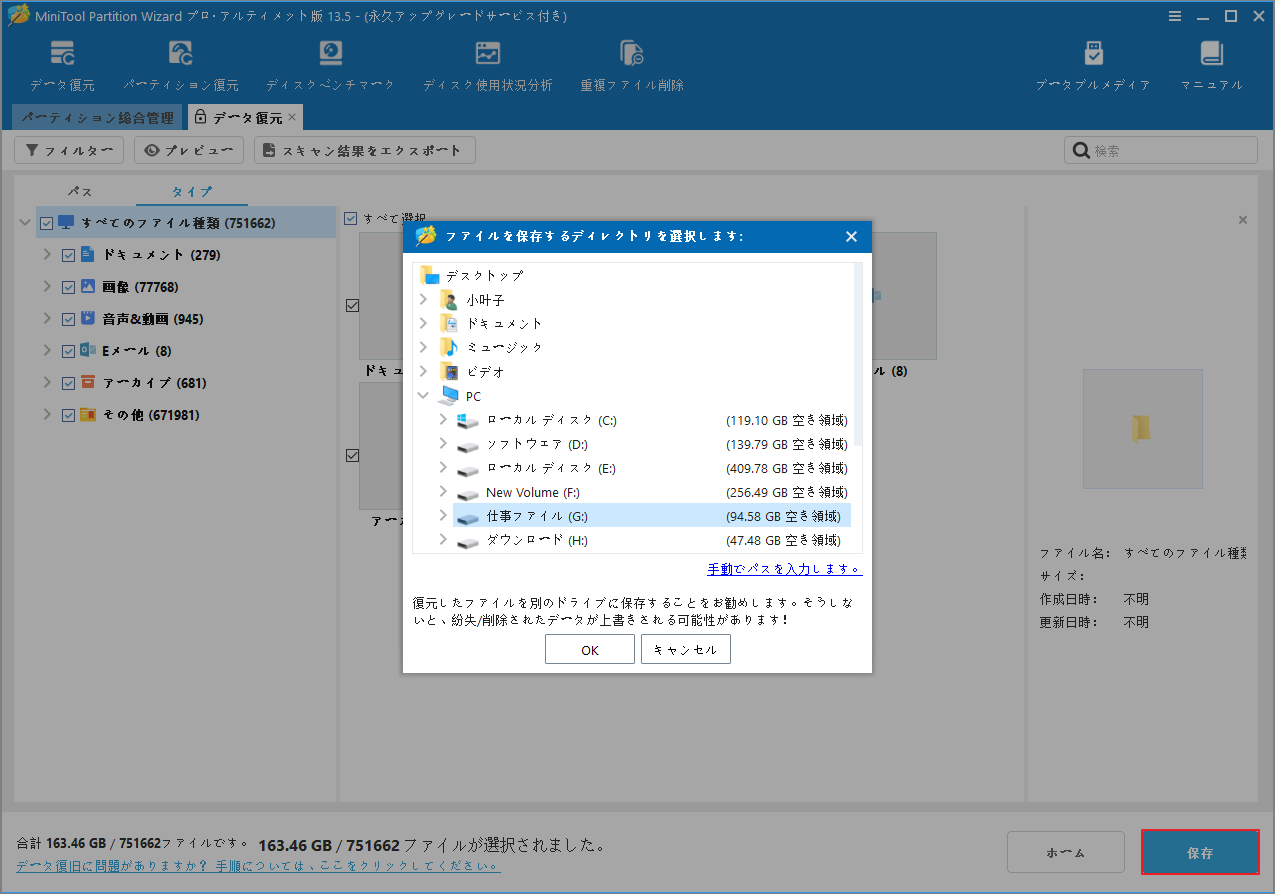Viewport: 1275px width, 894px height.
Task: Switch to the パーティション総合管理 tab
Action: click(x=97, y=117)
